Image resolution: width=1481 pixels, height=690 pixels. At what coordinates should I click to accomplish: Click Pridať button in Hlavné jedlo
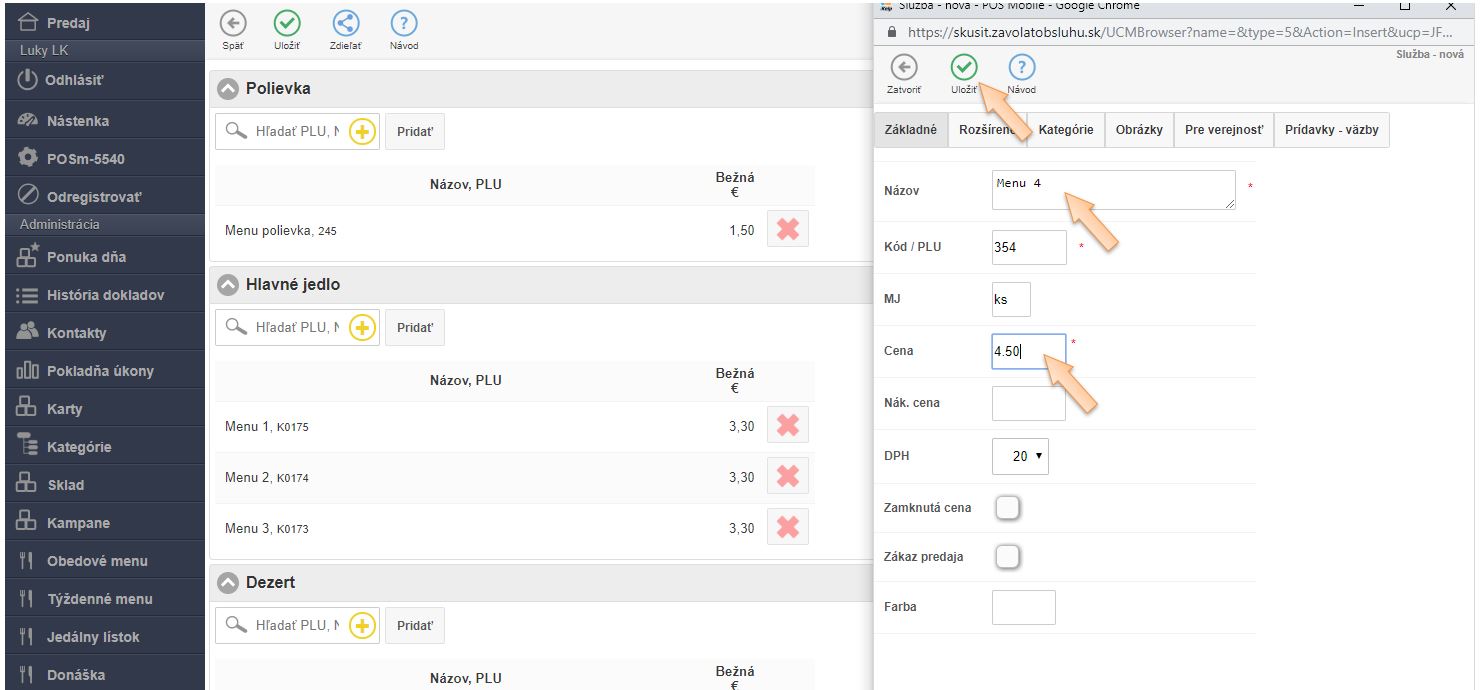coord(415,327)
